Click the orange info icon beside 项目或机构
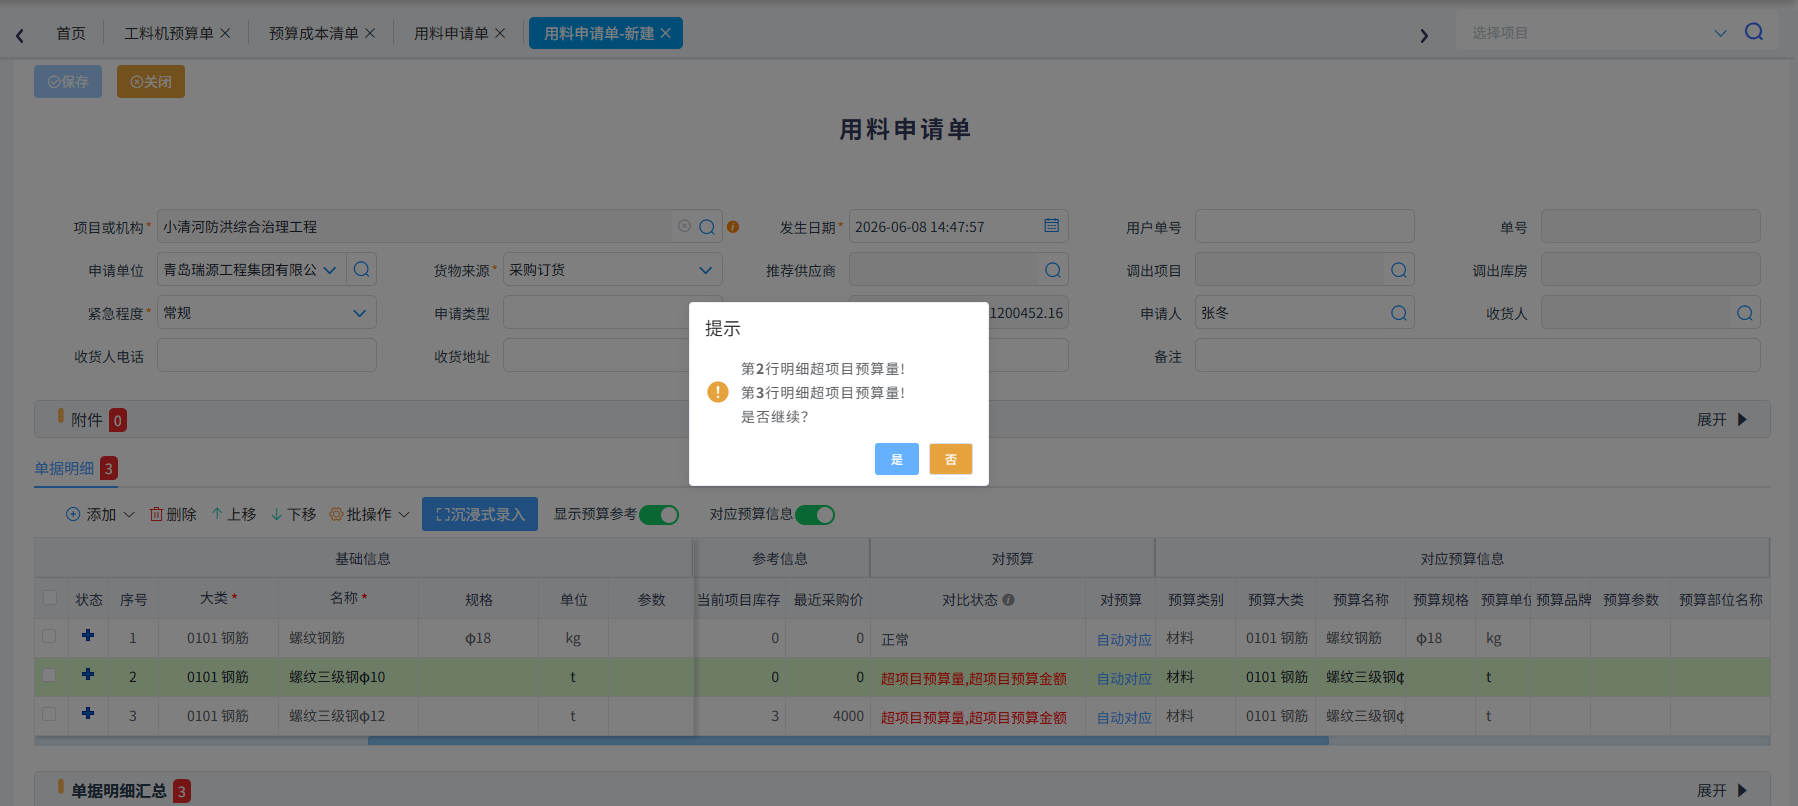Viewport: 1798px width, 806px height. coord(733,227)
